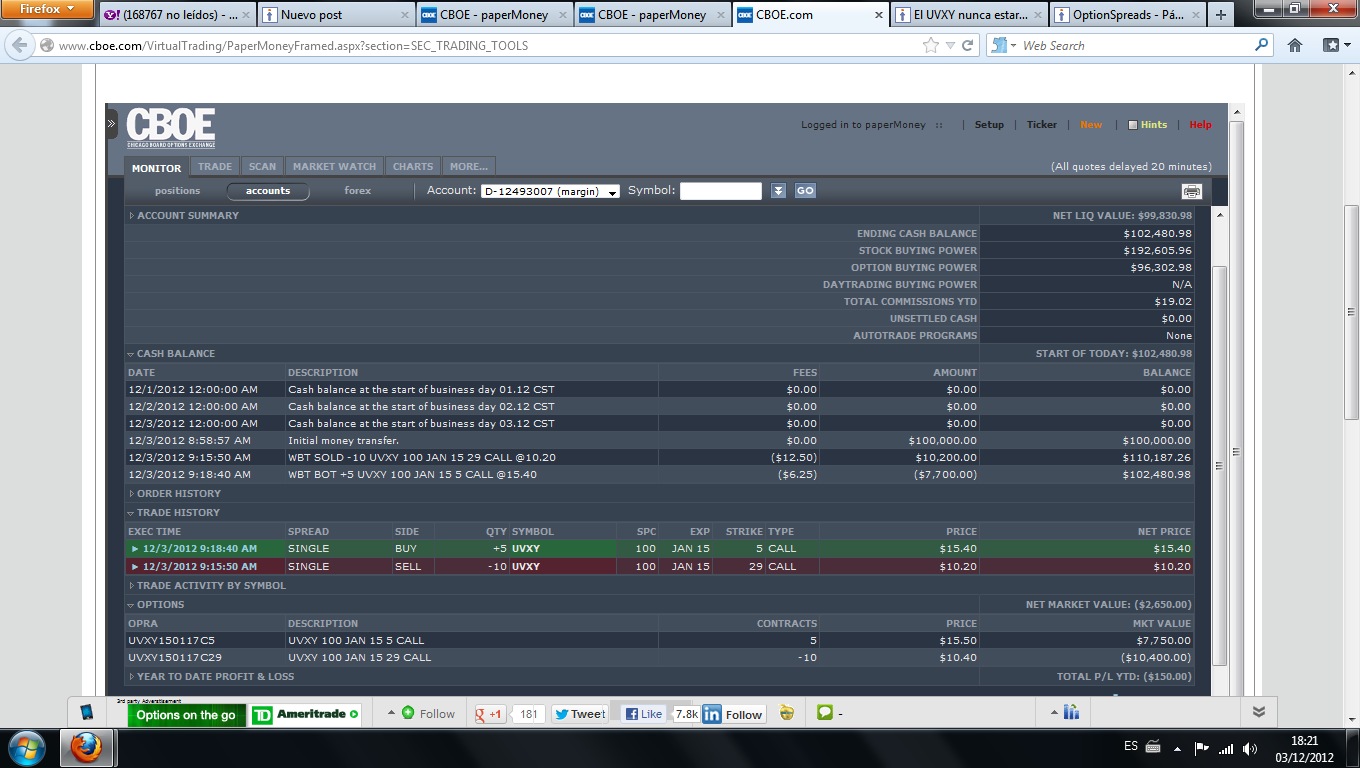The height and width of the screenshot is (768, 1360).
Task: Collapse the Trade History section
Action: 131,513
